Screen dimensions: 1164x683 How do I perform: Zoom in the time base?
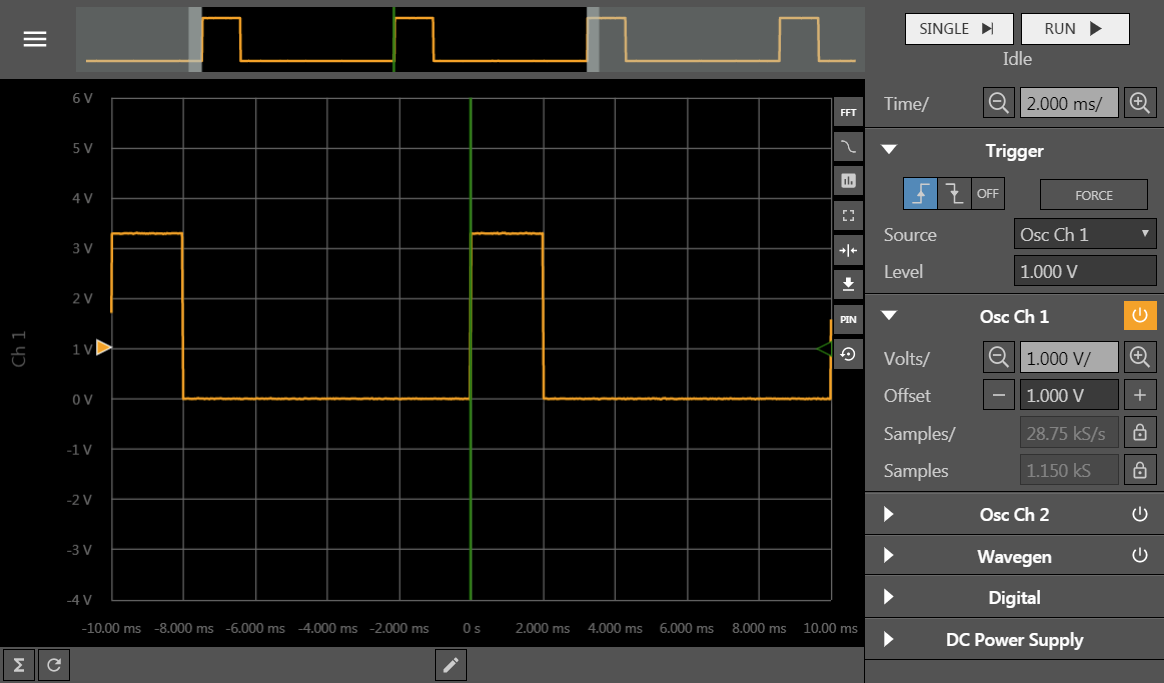tap(1140, 102)
